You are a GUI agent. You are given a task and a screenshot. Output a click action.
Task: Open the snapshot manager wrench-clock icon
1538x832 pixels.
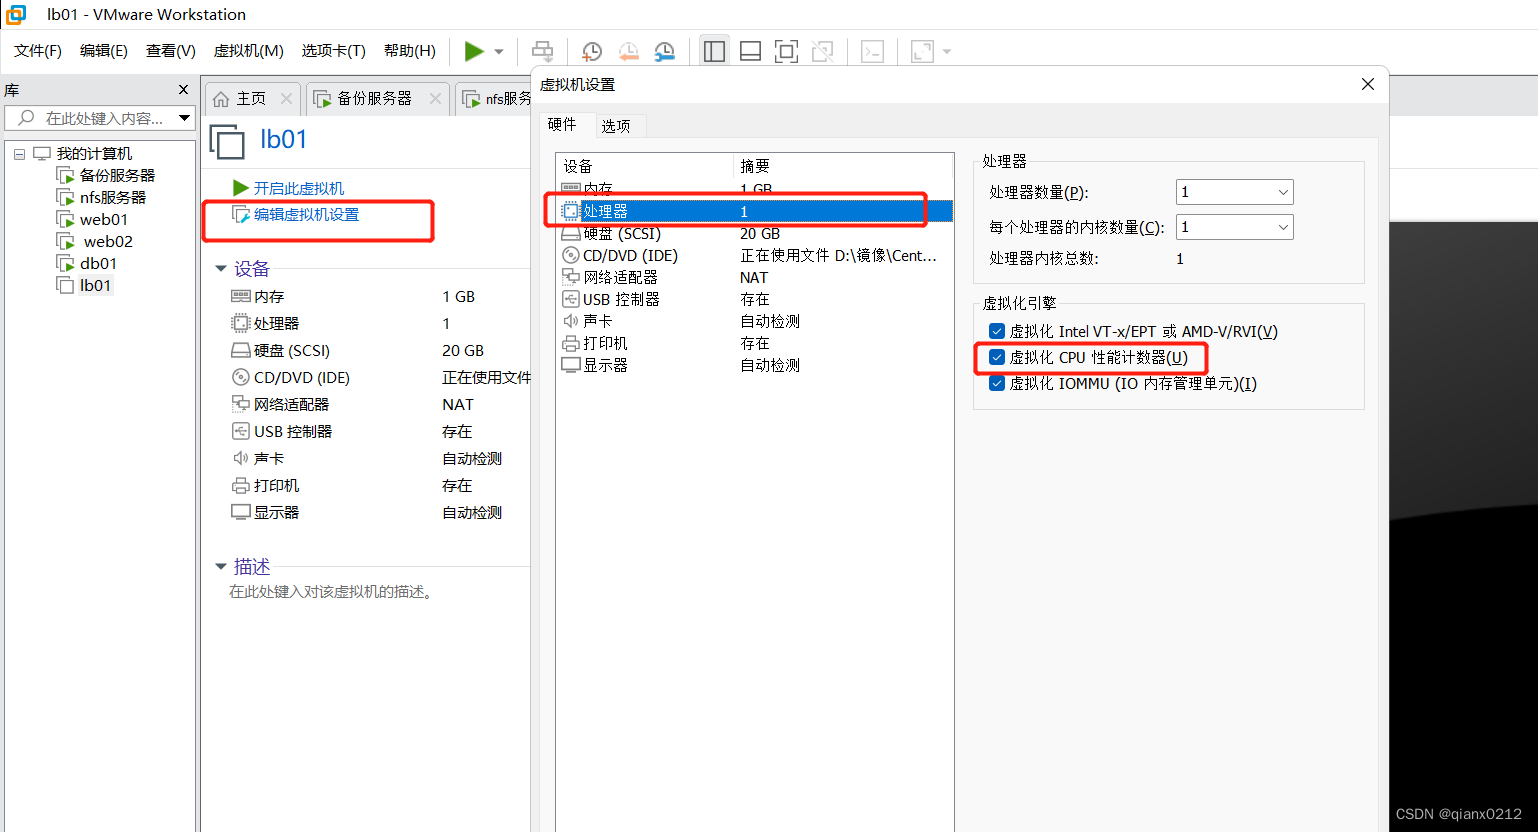[x=665, y=51]
